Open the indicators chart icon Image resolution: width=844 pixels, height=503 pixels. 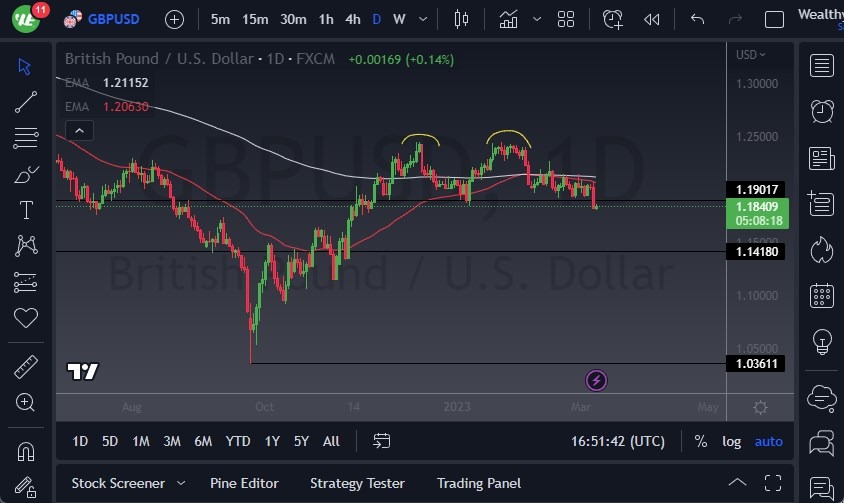click(x=509, y=19)
